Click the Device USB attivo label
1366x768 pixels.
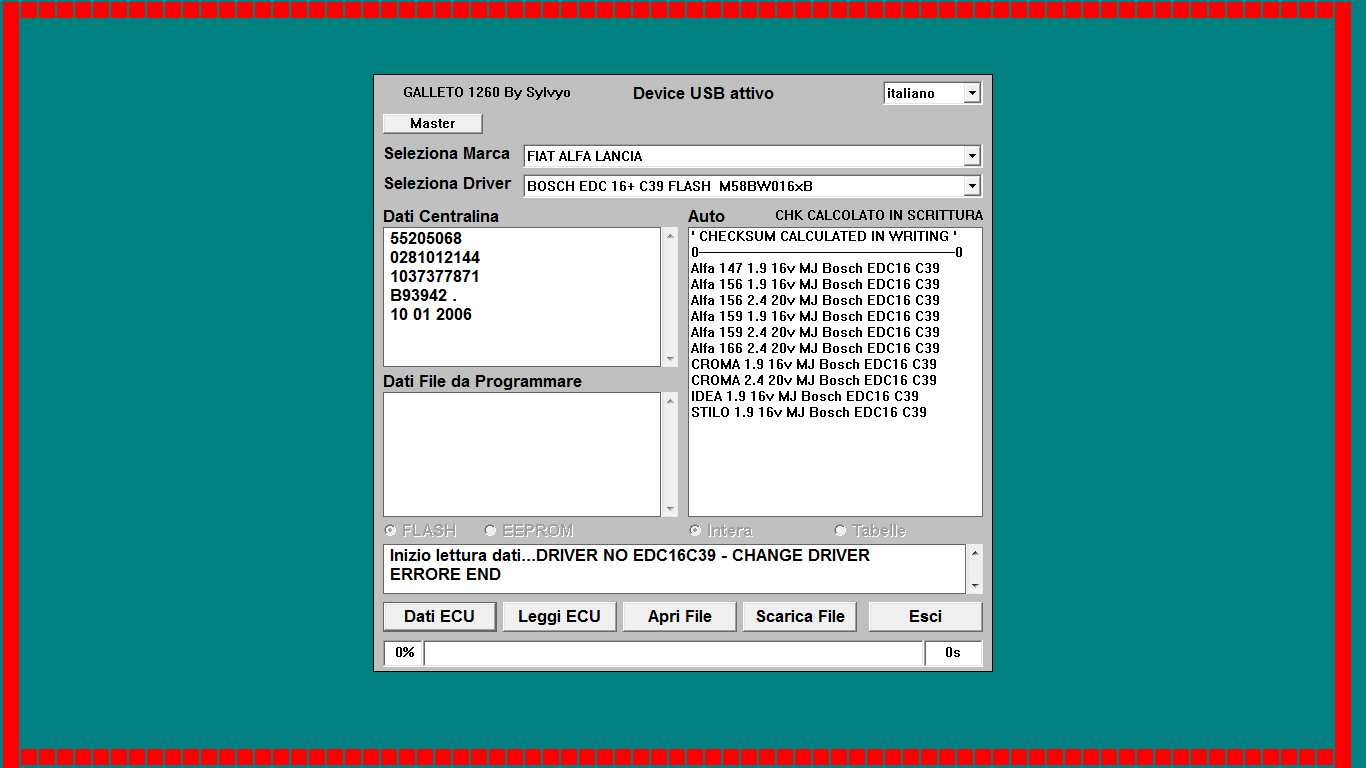click(703, 93)
